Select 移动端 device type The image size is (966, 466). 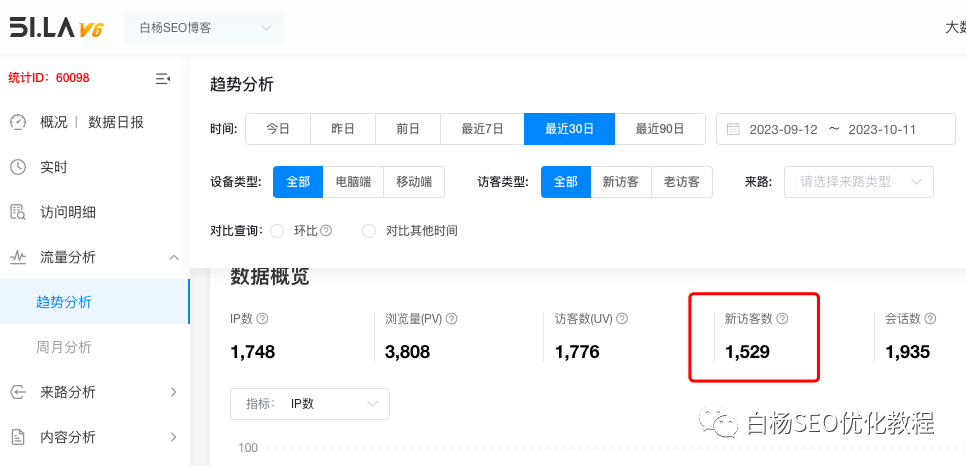point(414,182)
